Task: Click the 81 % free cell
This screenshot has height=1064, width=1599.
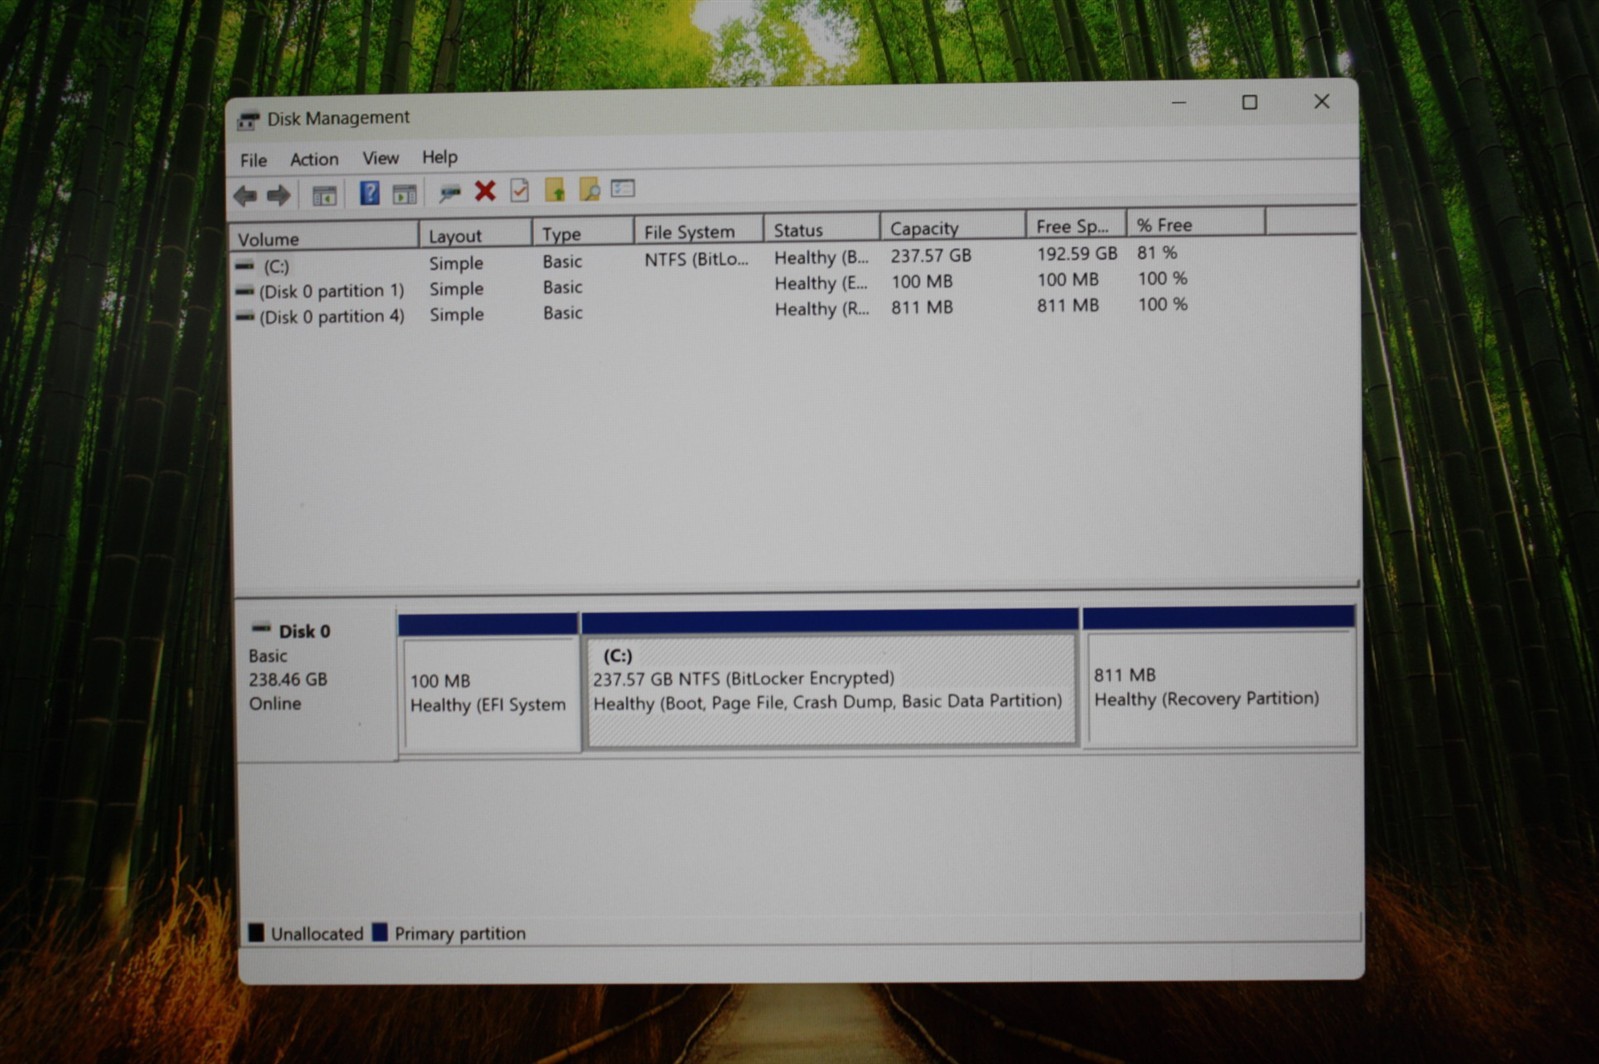Action: [1157, 253]
